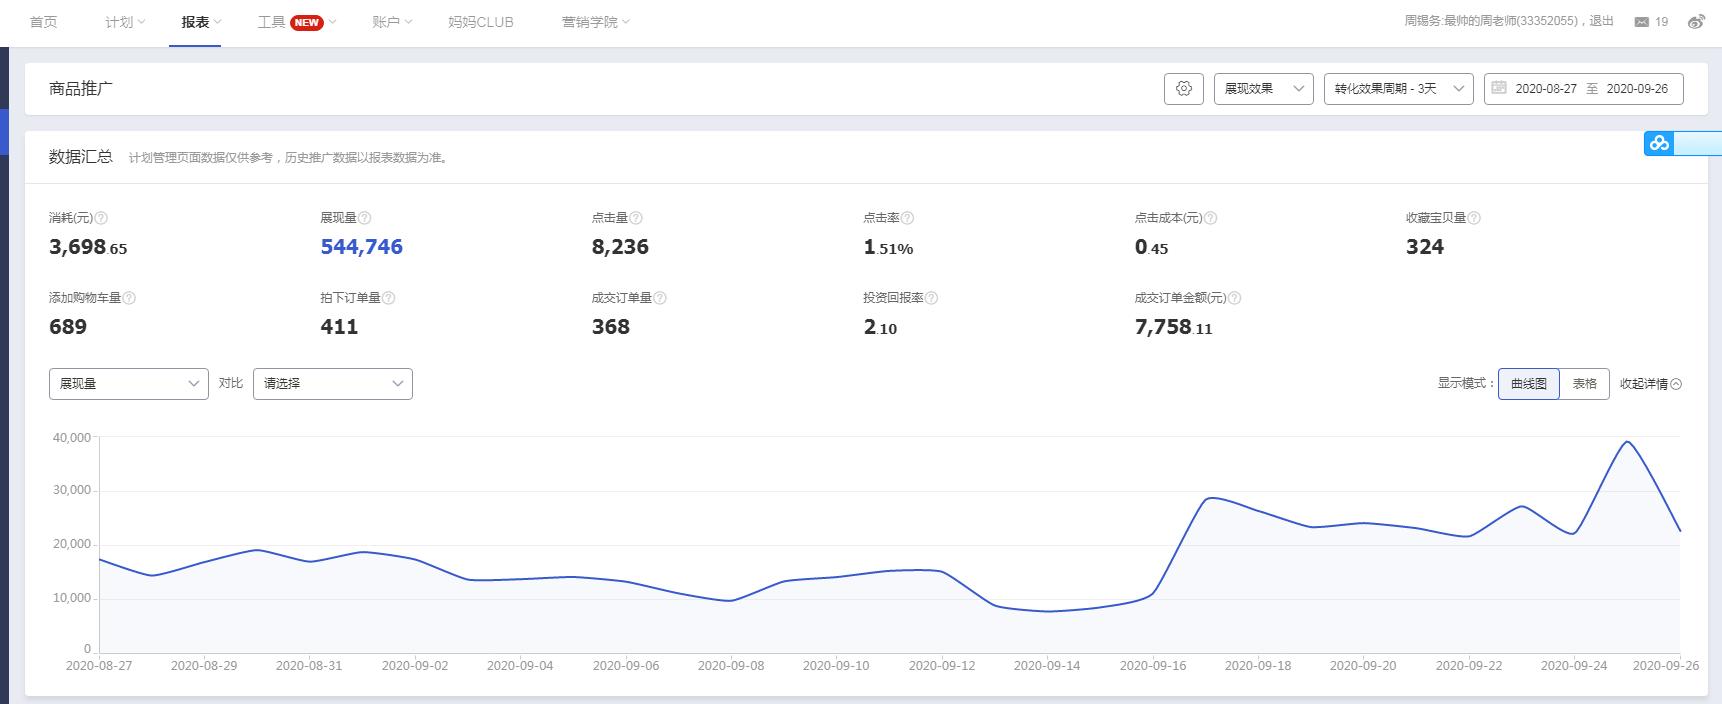Click the blue cloud widget icon
This screenshot has height=704, width=1722.
click(x=1659, y=144)
